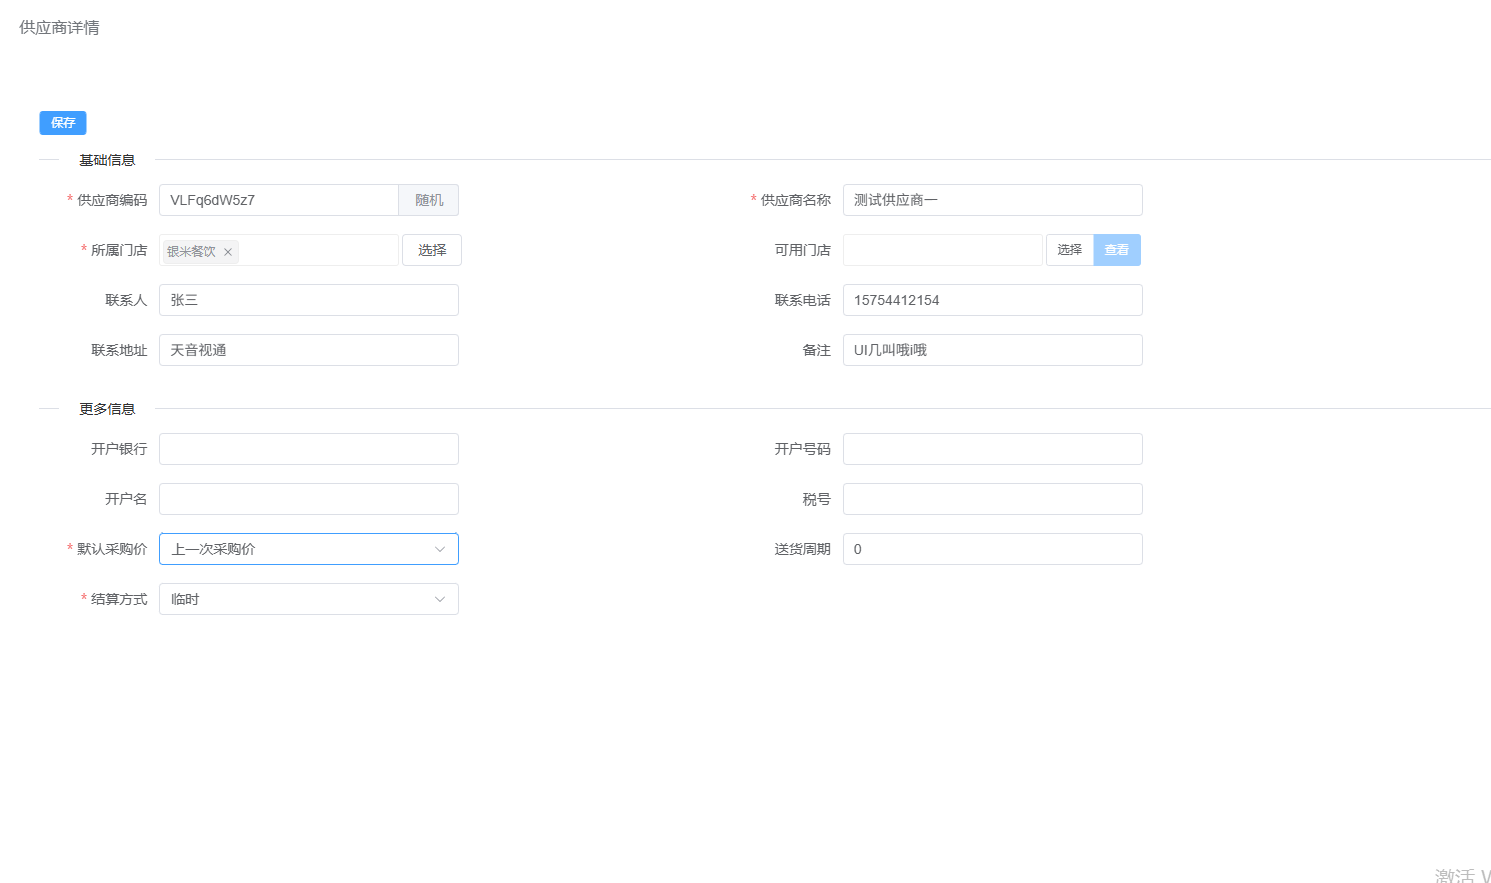Click 选择 button next to 可用门店
The height and width of the screenshot is (883, 1491).
point(1069,250)
